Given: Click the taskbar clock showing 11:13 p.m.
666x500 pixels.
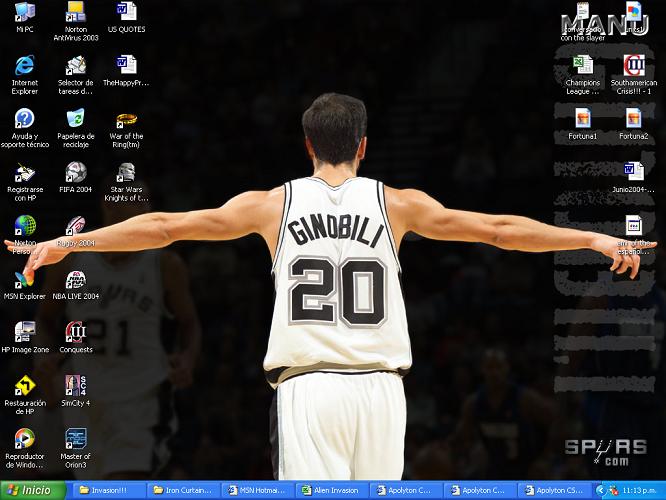Looking at the screenshot, I should point(640,491).
